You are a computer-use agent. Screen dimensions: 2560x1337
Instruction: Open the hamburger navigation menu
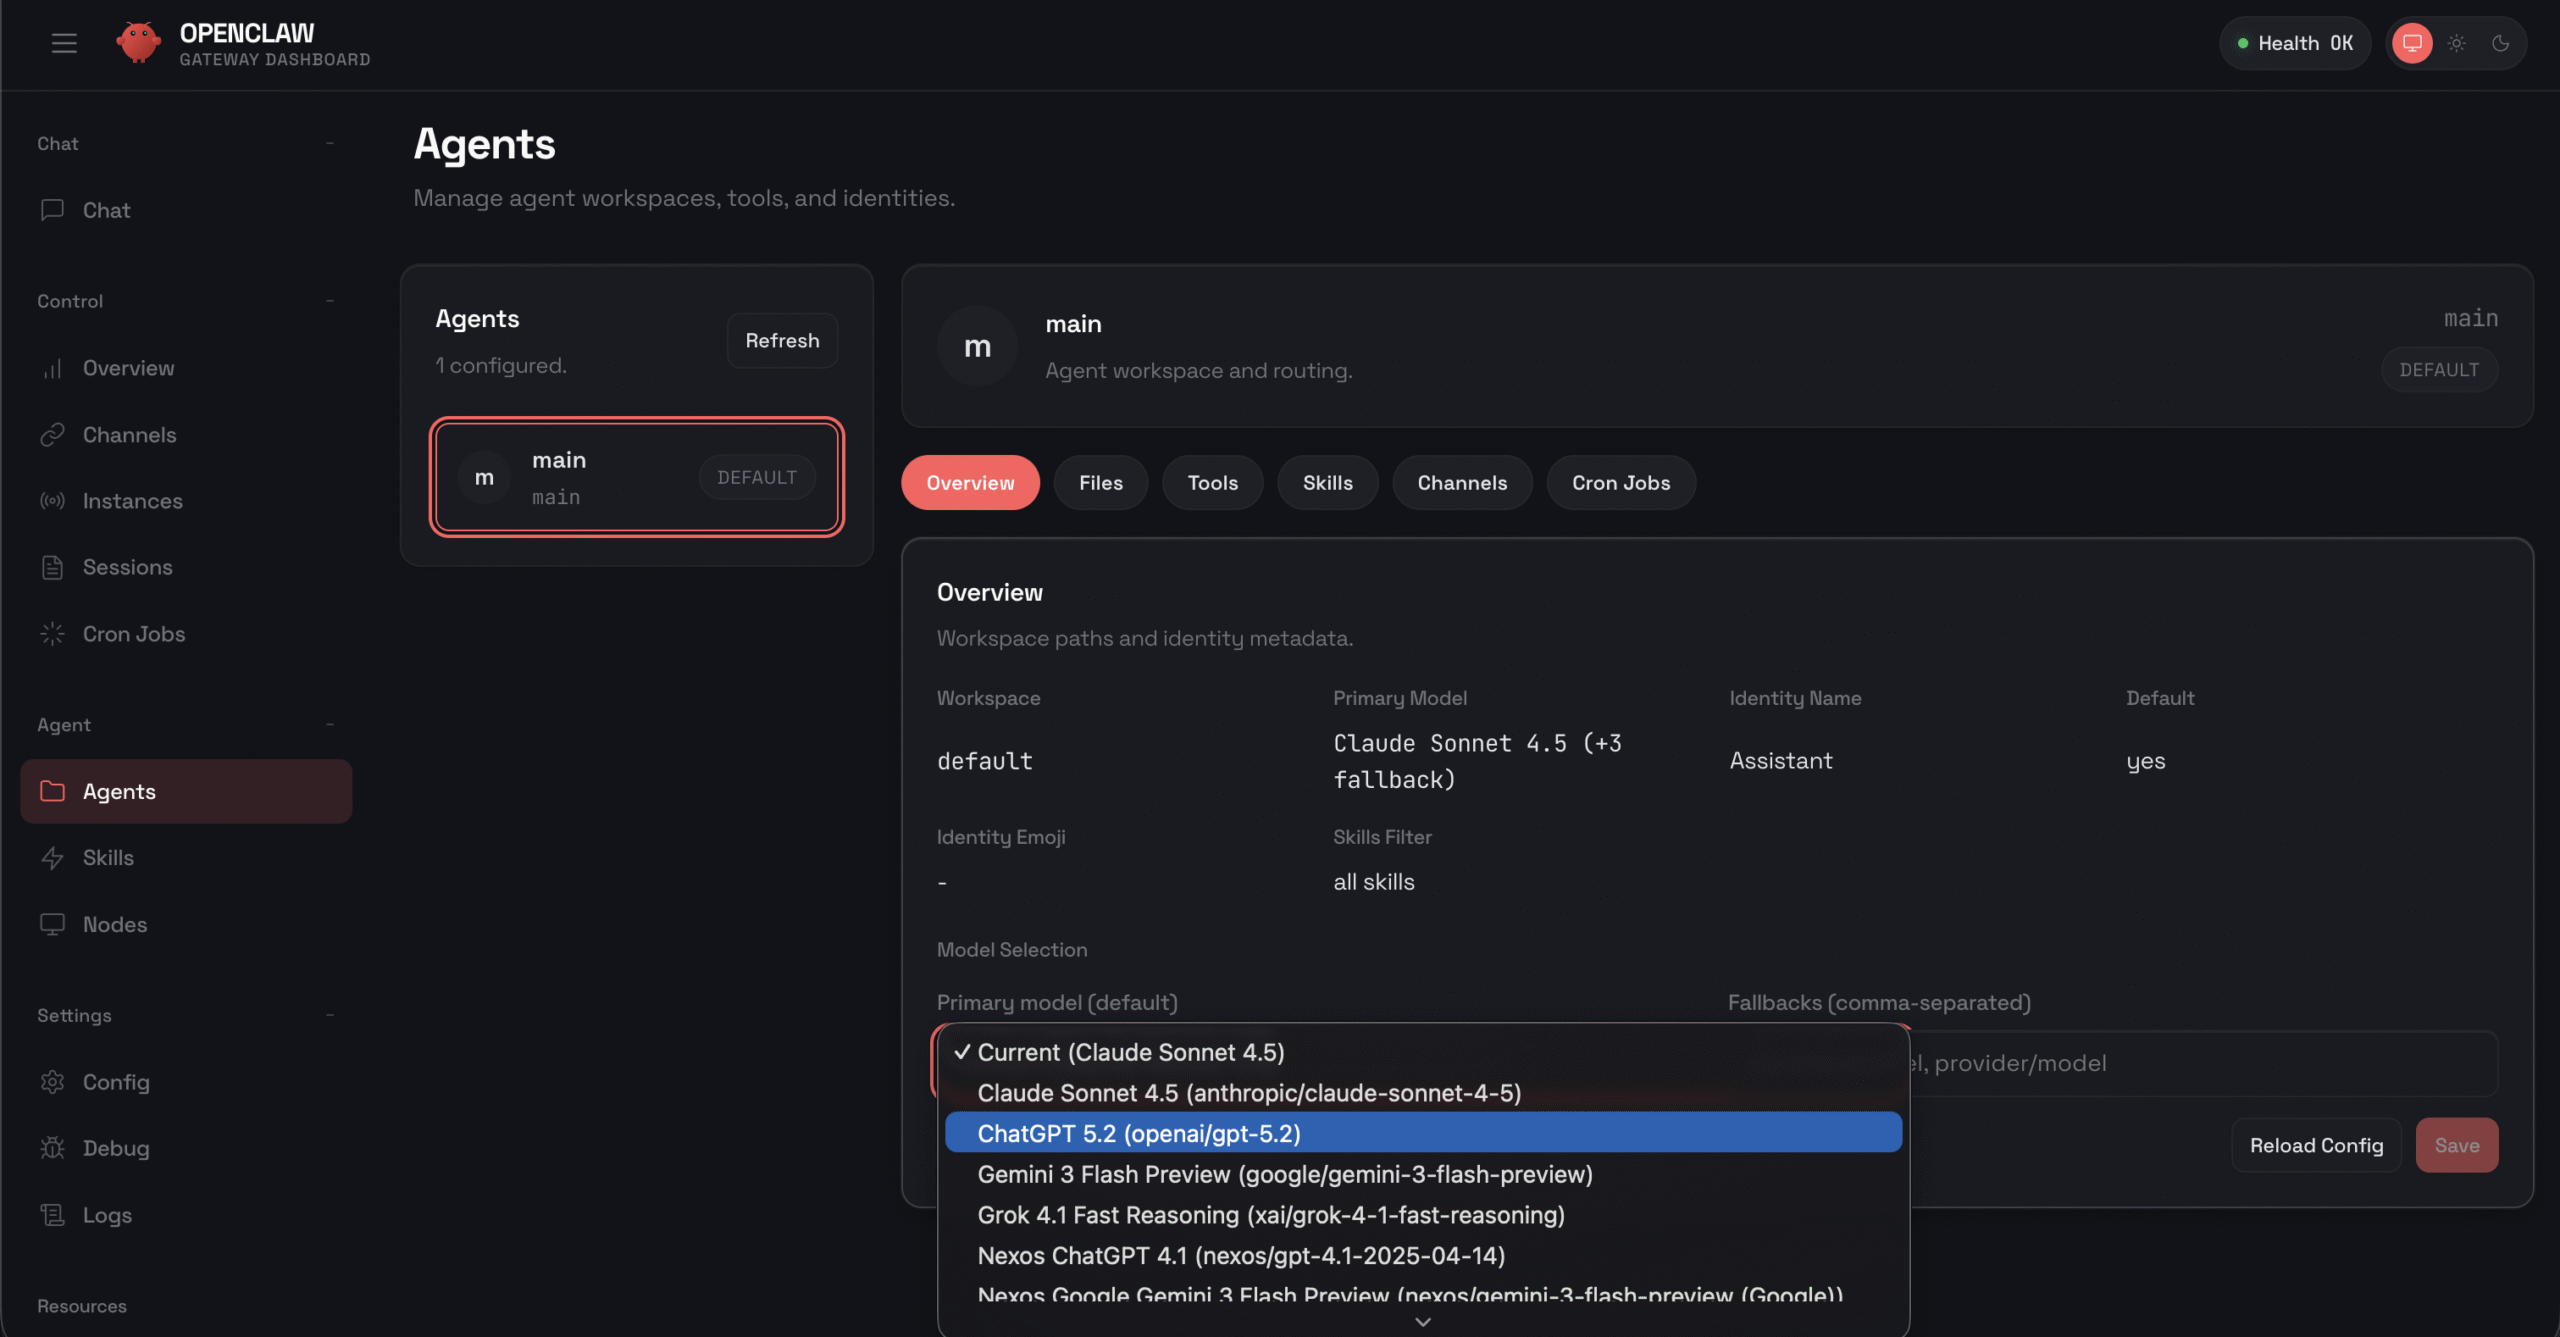64,42
